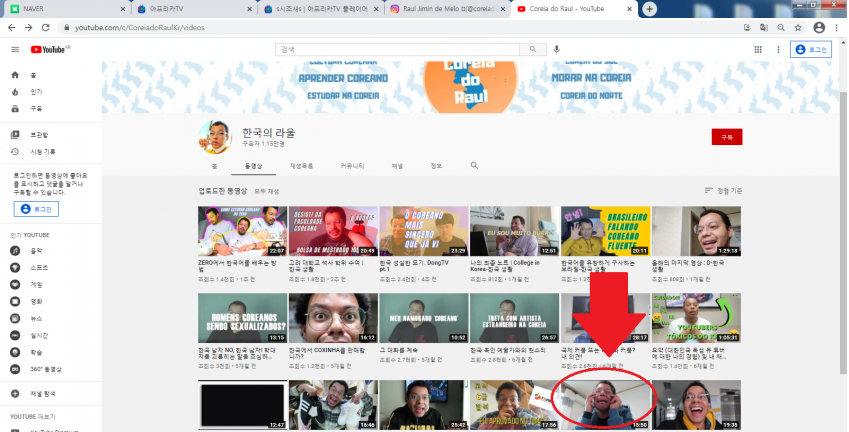Open the Youtubers Tóxicos video thumbnail

pyautogui.click(x=696, y=318)
